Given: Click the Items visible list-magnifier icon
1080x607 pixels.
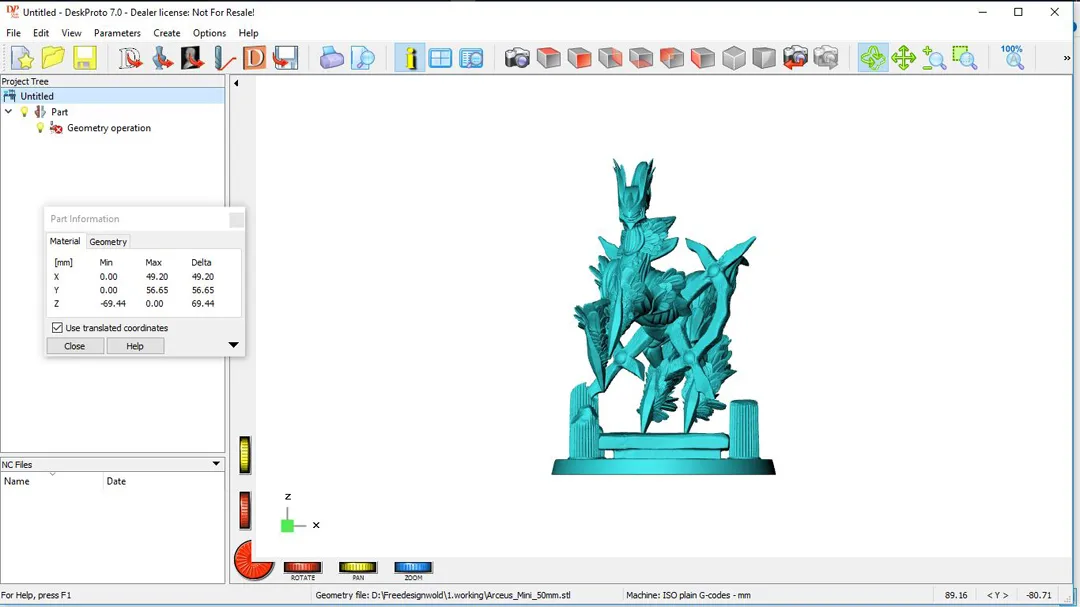Looking at the screenshot, I should point(472,58).
